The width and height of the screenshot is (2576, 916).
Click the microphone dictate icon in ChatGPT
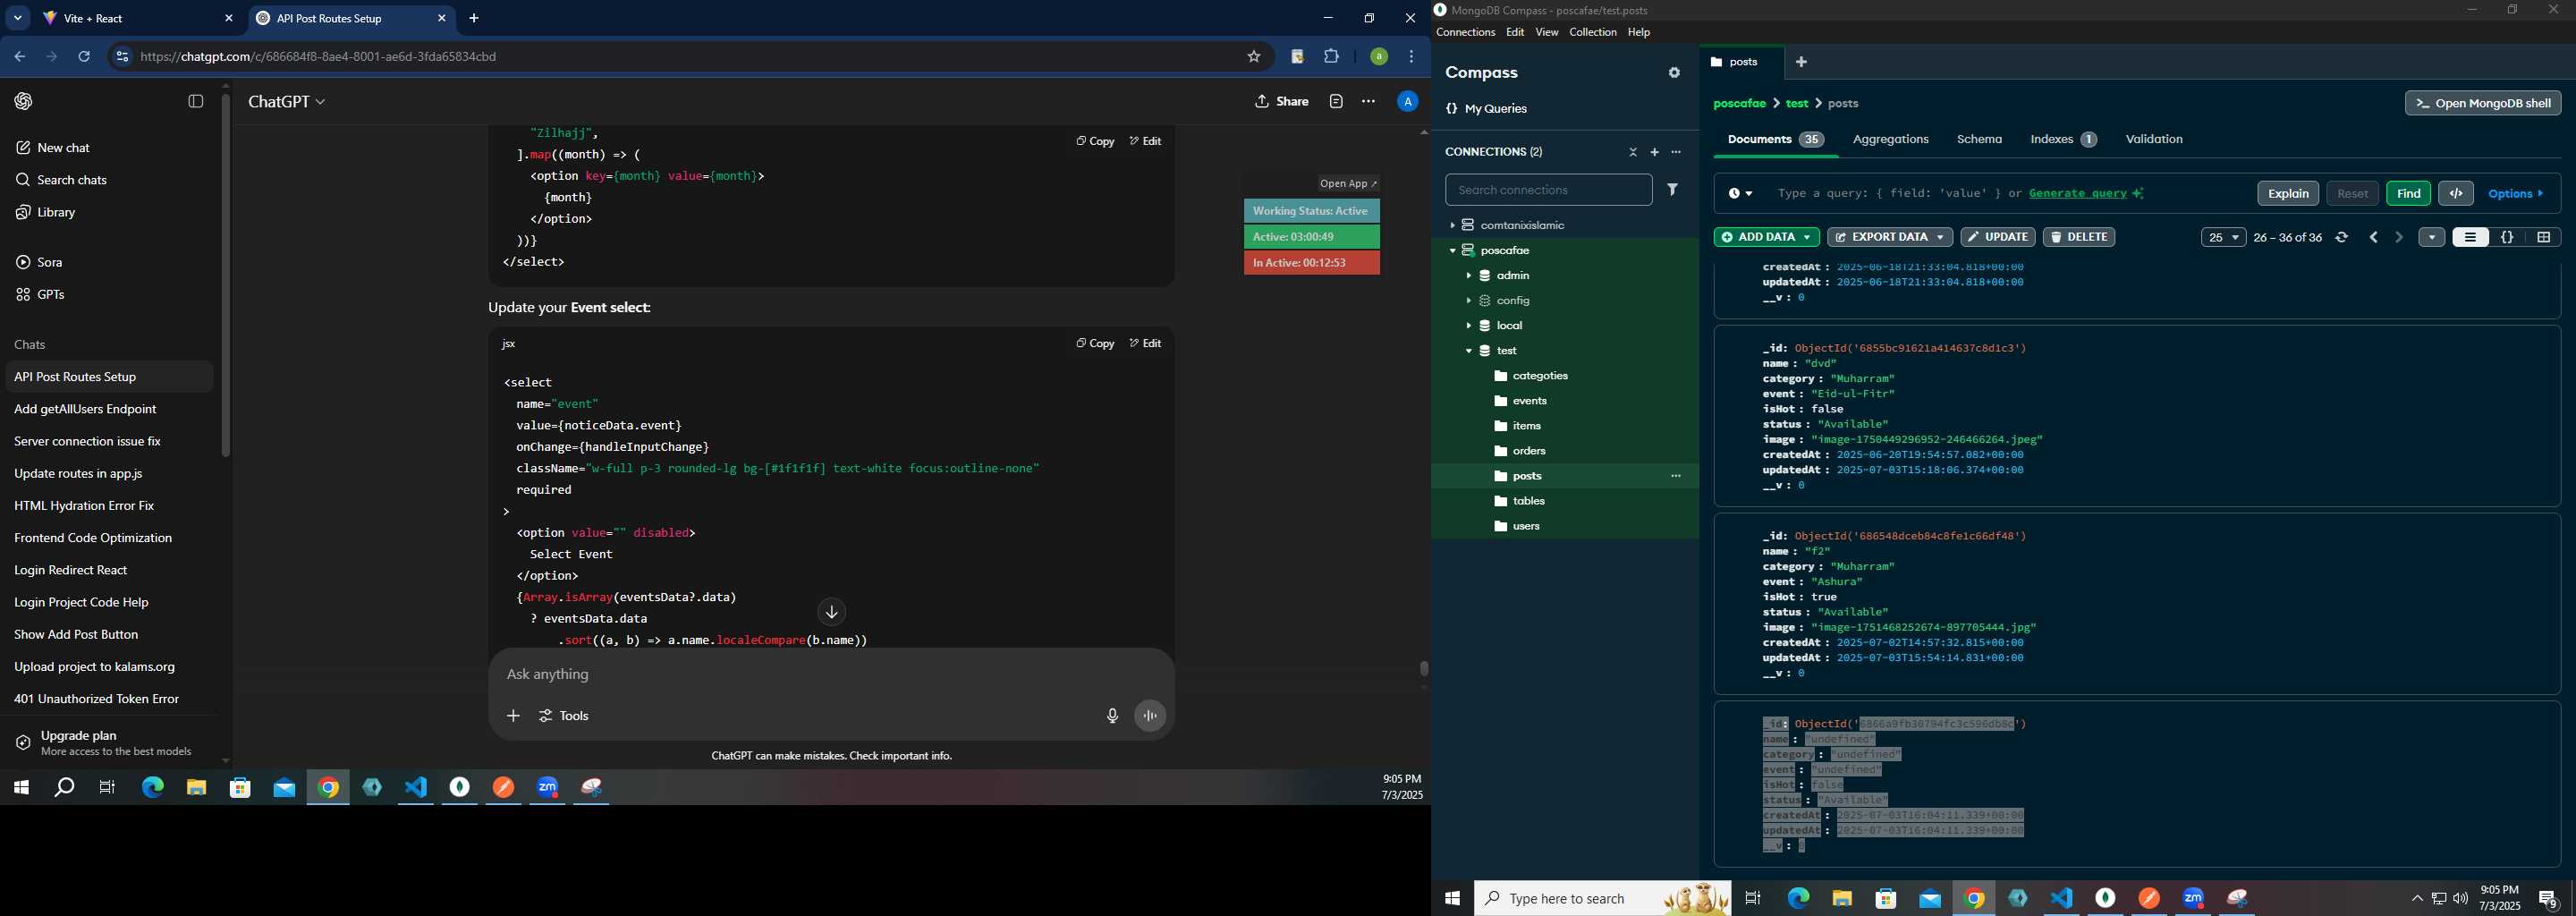(x=1112, y=716)
